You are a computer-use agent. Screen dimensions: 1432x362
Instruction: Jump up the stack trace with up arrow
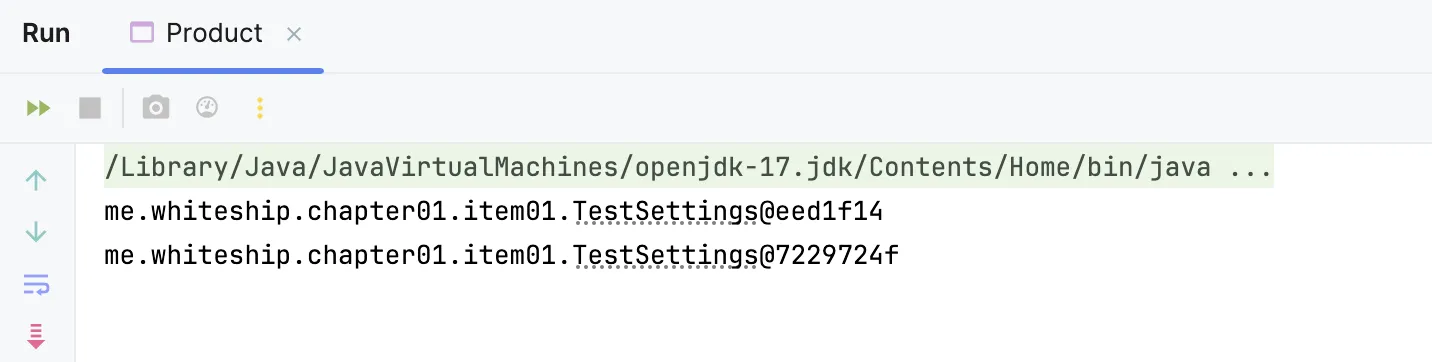tap(36, 181)
